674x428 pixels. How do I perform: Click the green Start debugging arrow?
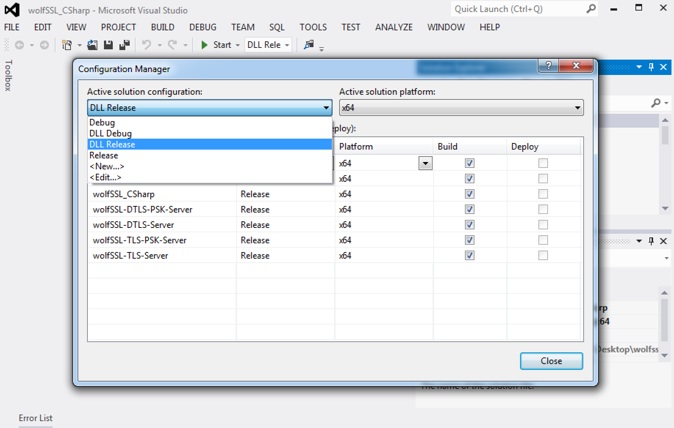tap(205, 45)
